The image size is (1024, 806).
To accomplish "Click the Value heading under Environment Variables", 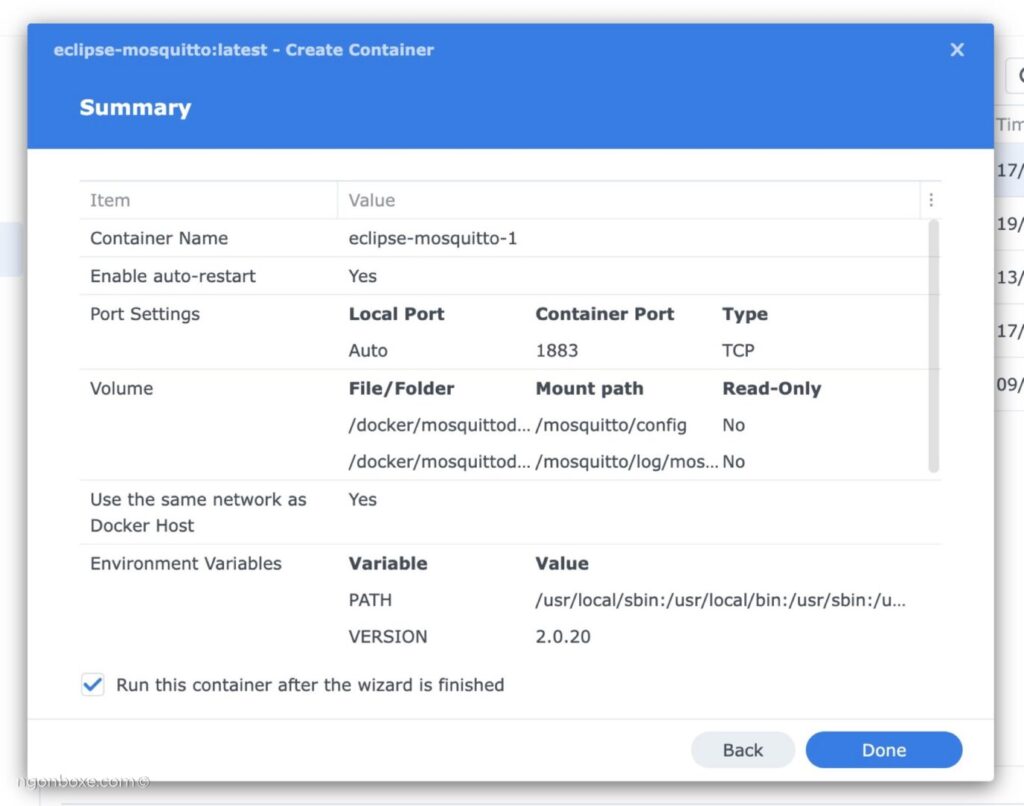I will (x=562, y=564).
